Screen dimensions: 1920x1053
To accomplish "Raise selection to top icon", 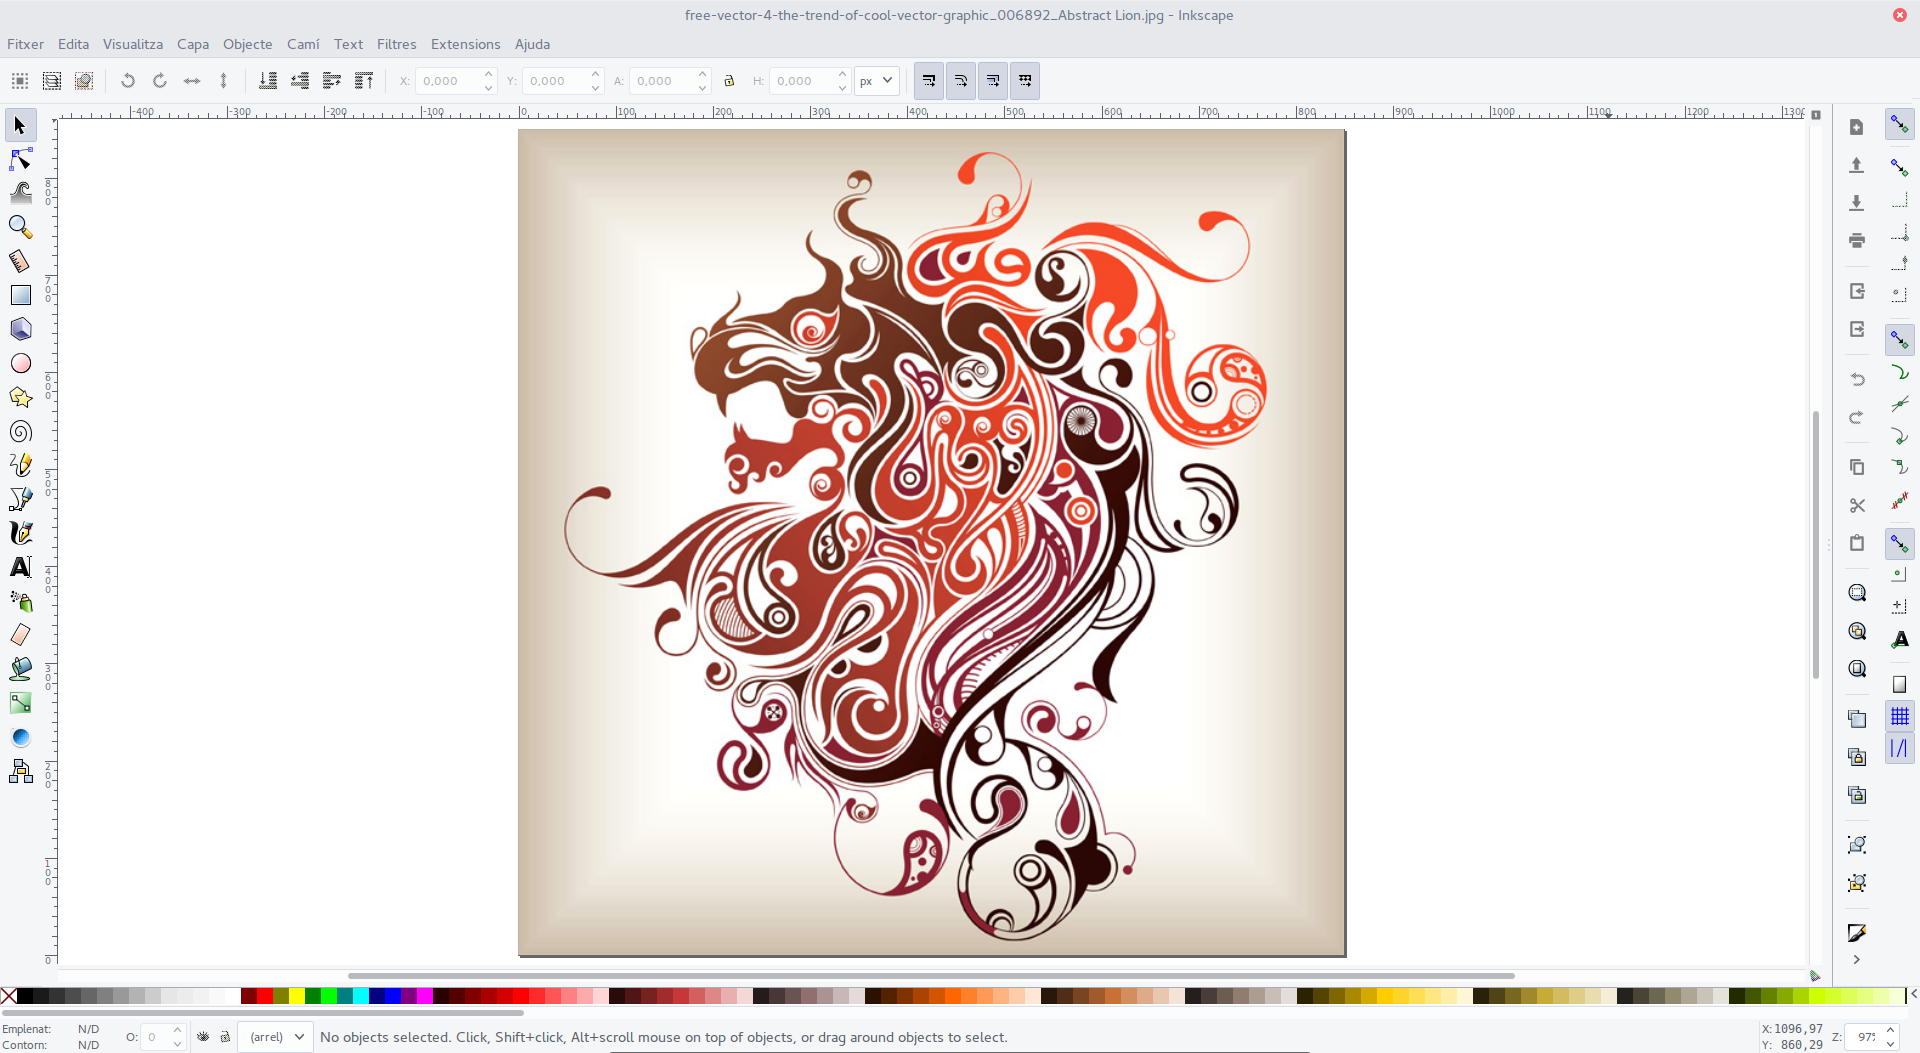I will click(364, 81).
